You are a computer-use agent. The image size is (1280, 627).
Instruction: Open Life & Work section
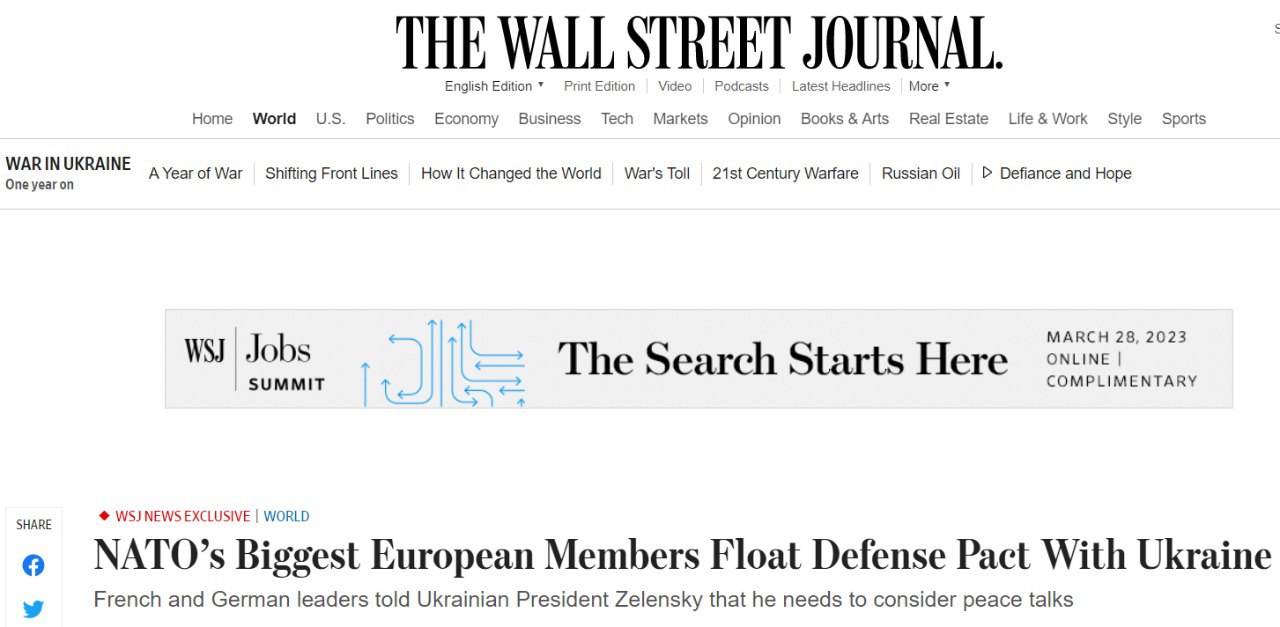(1048, 118)
